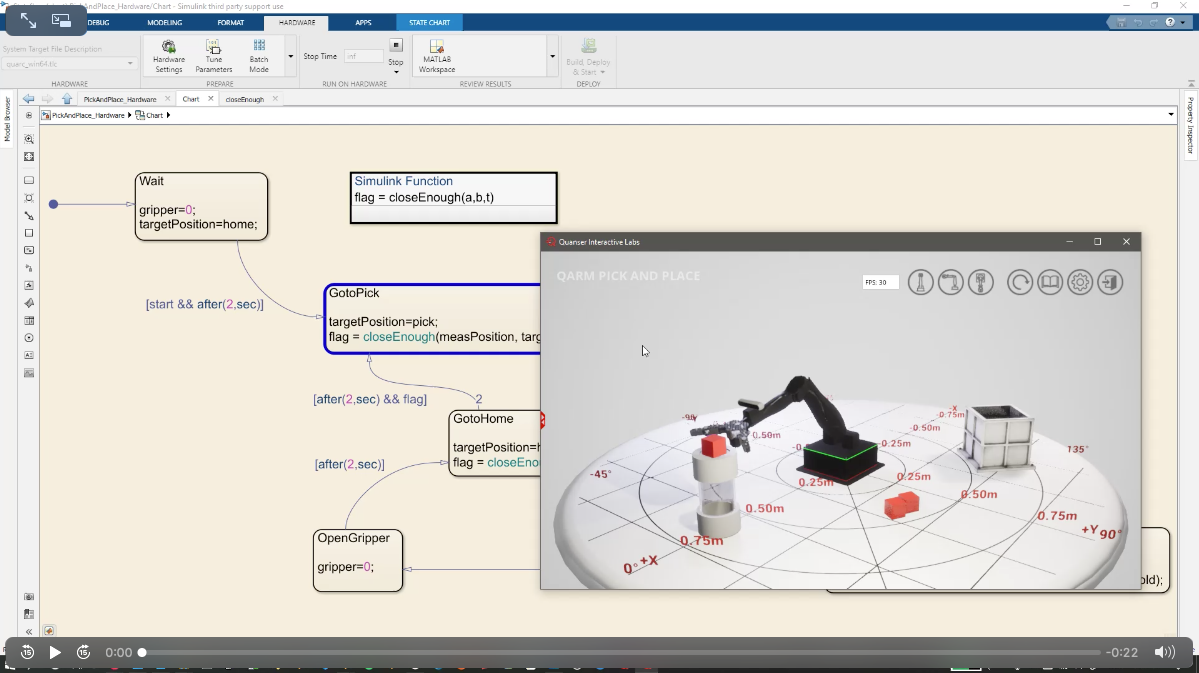
Task: Click the exit door icon in Quanser Labs
Action: pyautogui.click(x=1110, y=283)
